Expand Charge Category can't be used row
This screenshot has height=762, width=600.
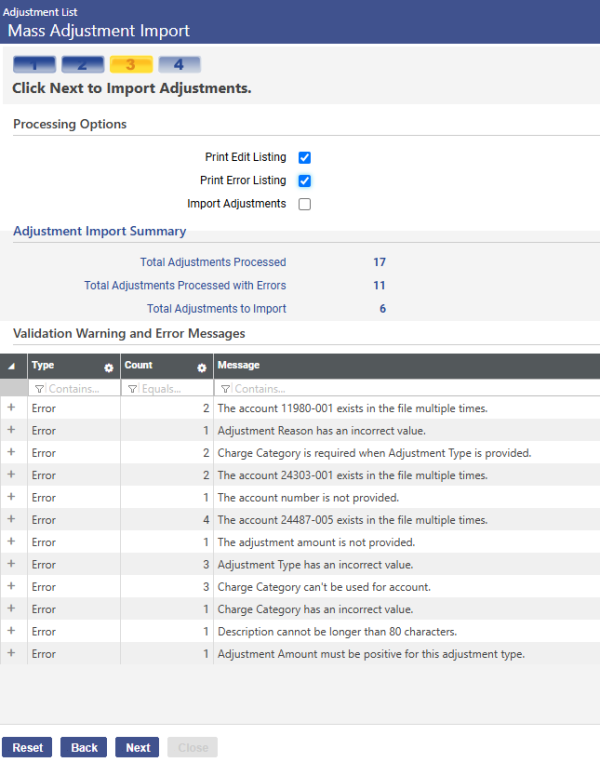pyautogui.click(x=11, y=586)
